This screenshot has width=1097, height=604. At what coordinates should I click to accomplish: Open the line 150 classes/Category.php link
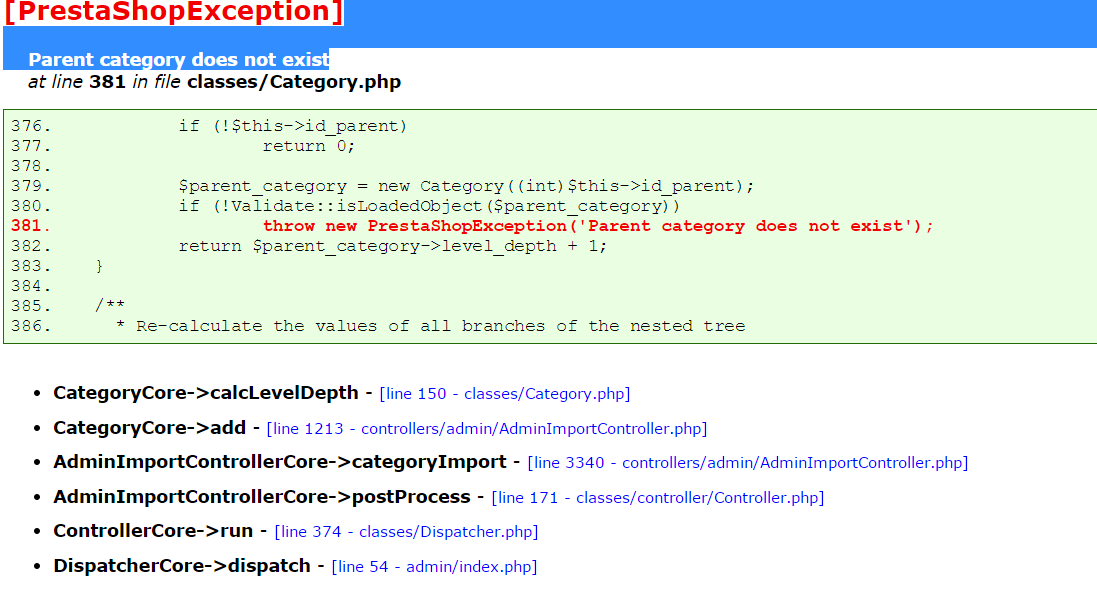504,393
